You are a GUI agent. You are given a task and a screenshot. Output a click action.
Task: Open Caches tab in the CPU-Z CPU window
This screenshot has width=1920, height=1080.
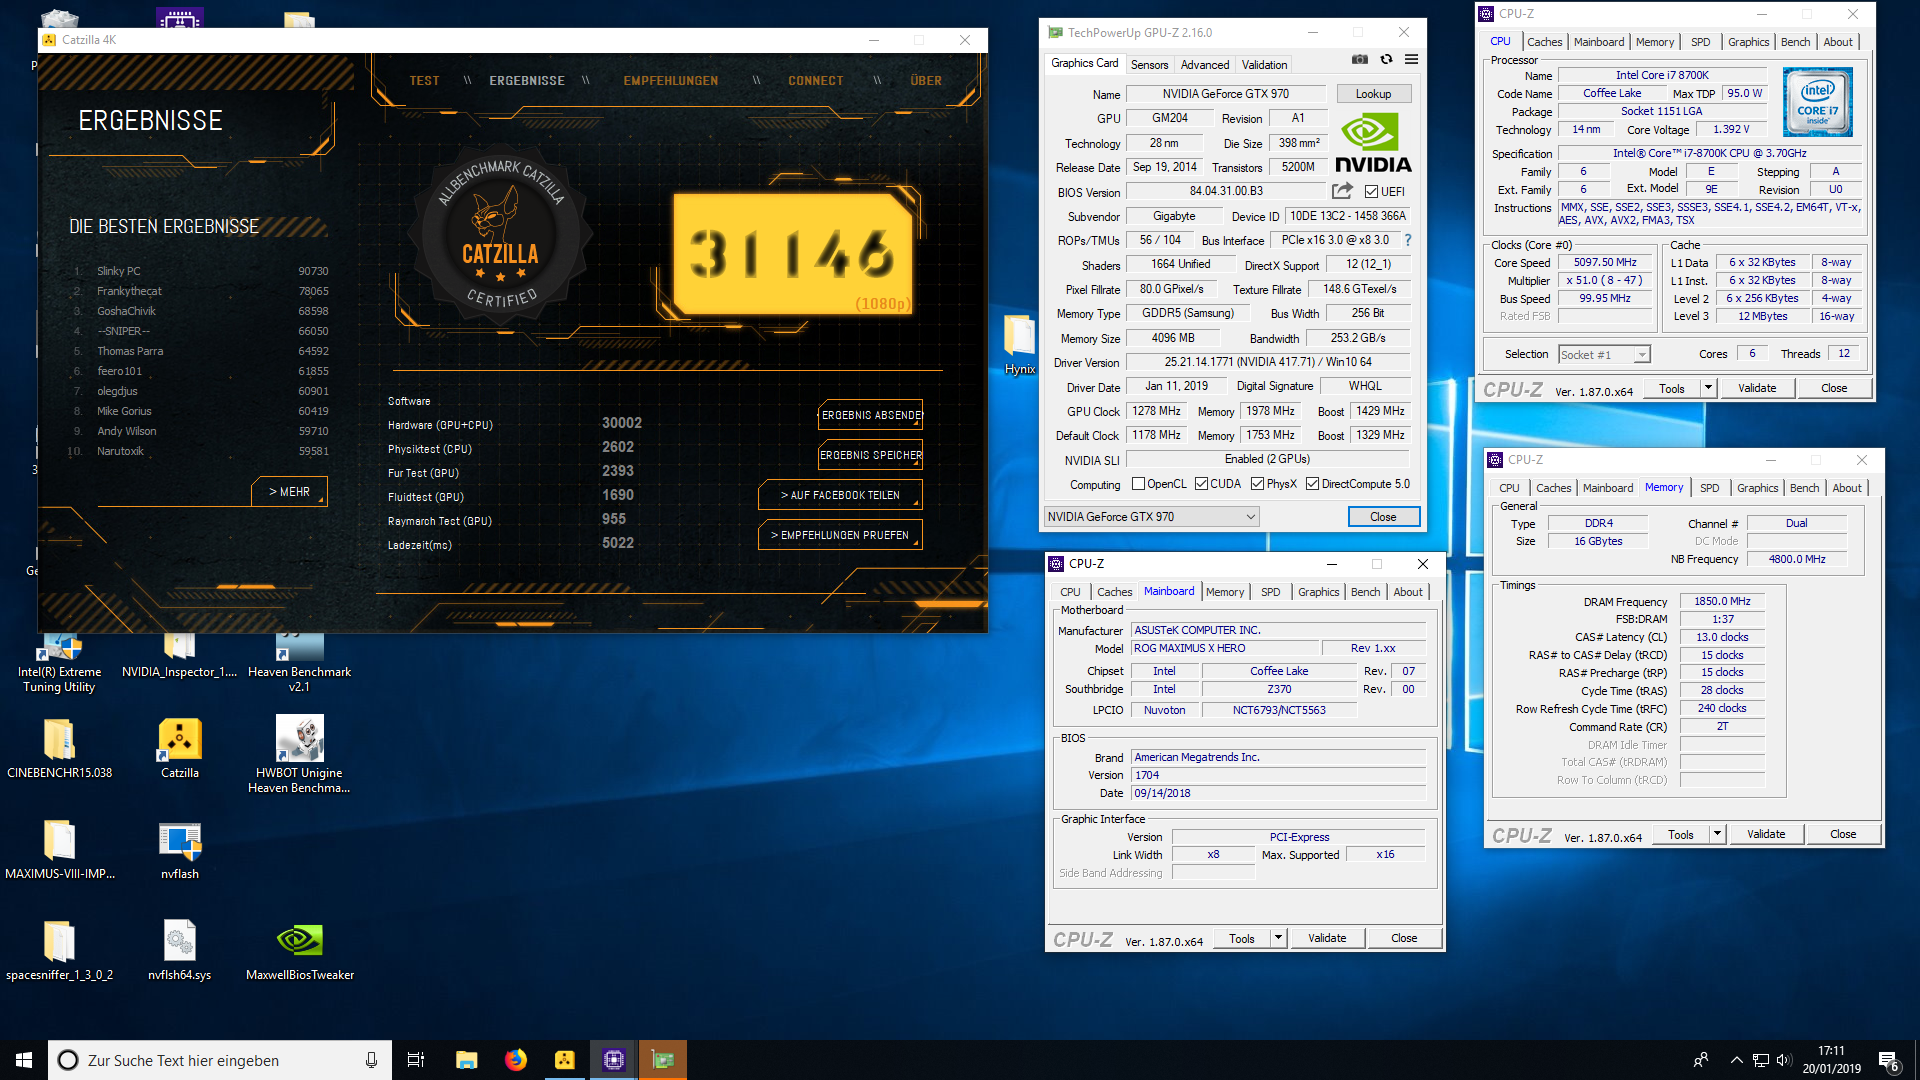(1544, 42)
